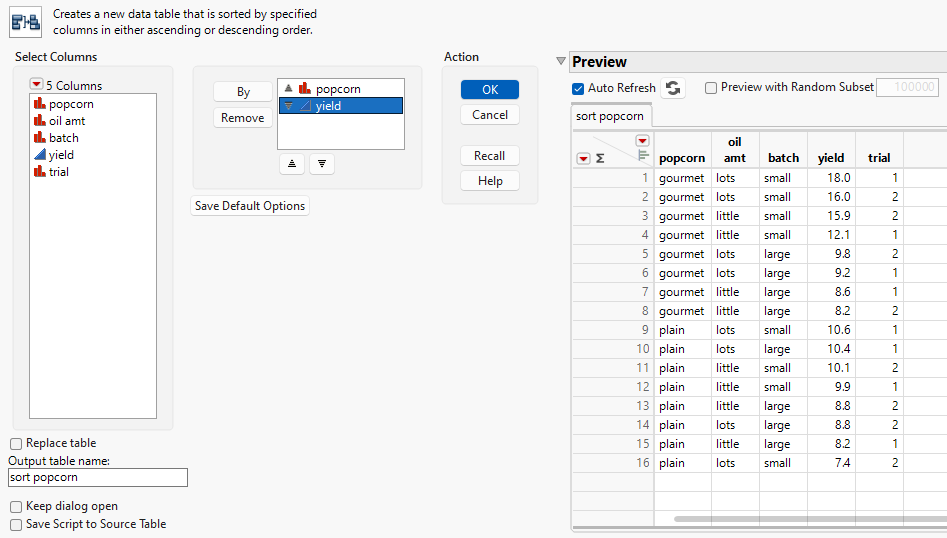
Task: Click the Output table name field
Action: click(98, 477)
